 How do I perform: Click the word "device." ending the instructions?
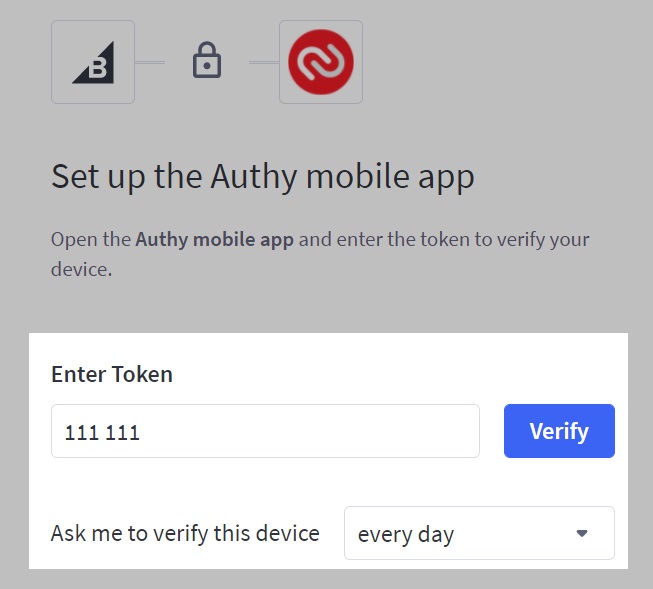pyautogui.click(x=81, y=270)
